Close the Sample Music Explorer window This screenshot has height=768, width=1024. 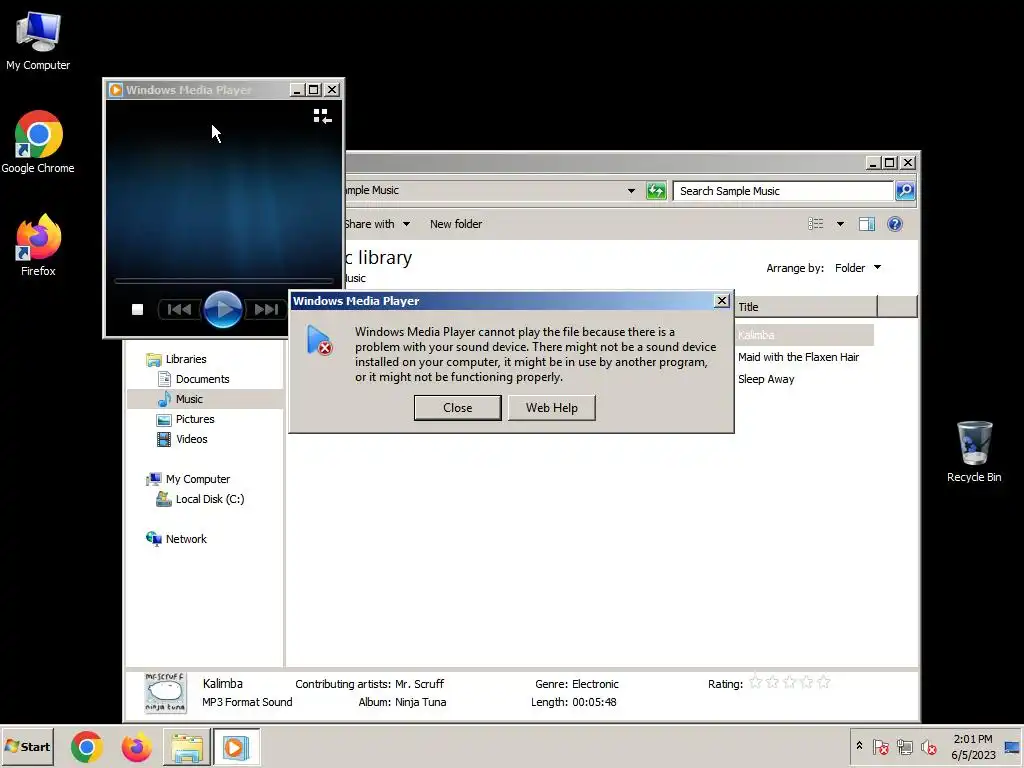coord(908,163)
